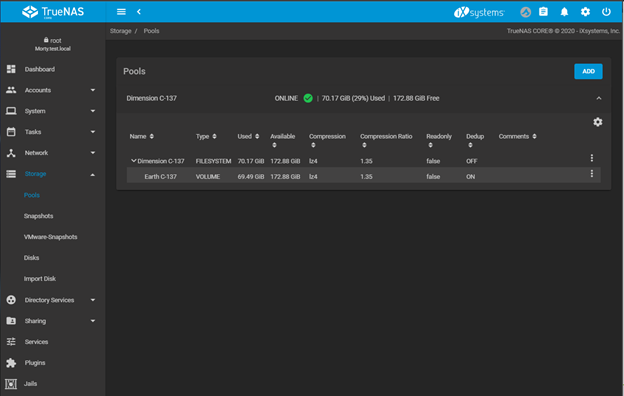The width and height of the screenshot is (624, 396).
Task: Collapse the sidebar with back chevron
Action: click(x=139, y=12)
